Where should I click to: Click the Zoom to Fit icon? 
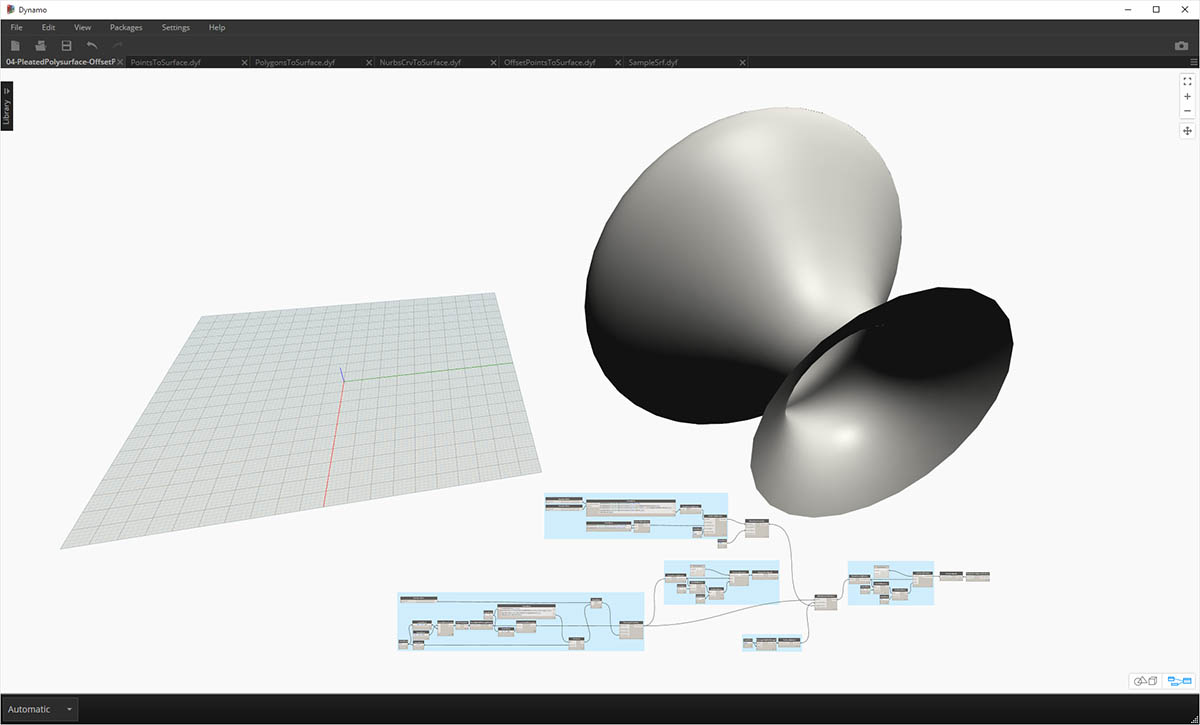(1187, 82)
